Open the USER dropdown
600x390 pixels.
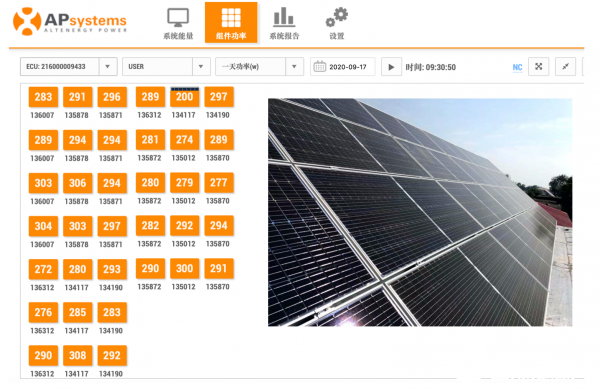point(201,67)
